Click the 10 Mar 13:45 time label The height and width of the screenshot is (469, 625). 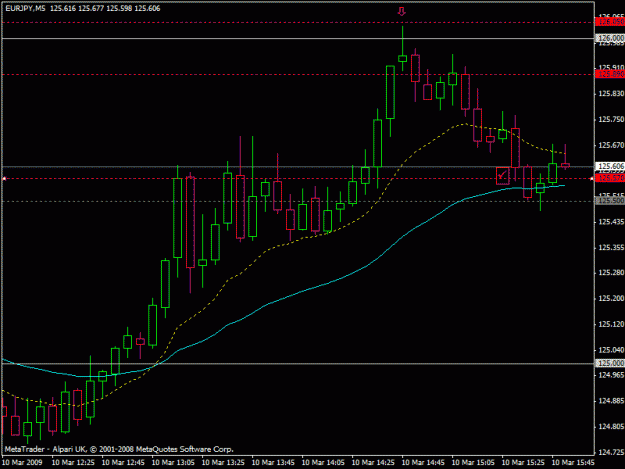pos(273,463)
